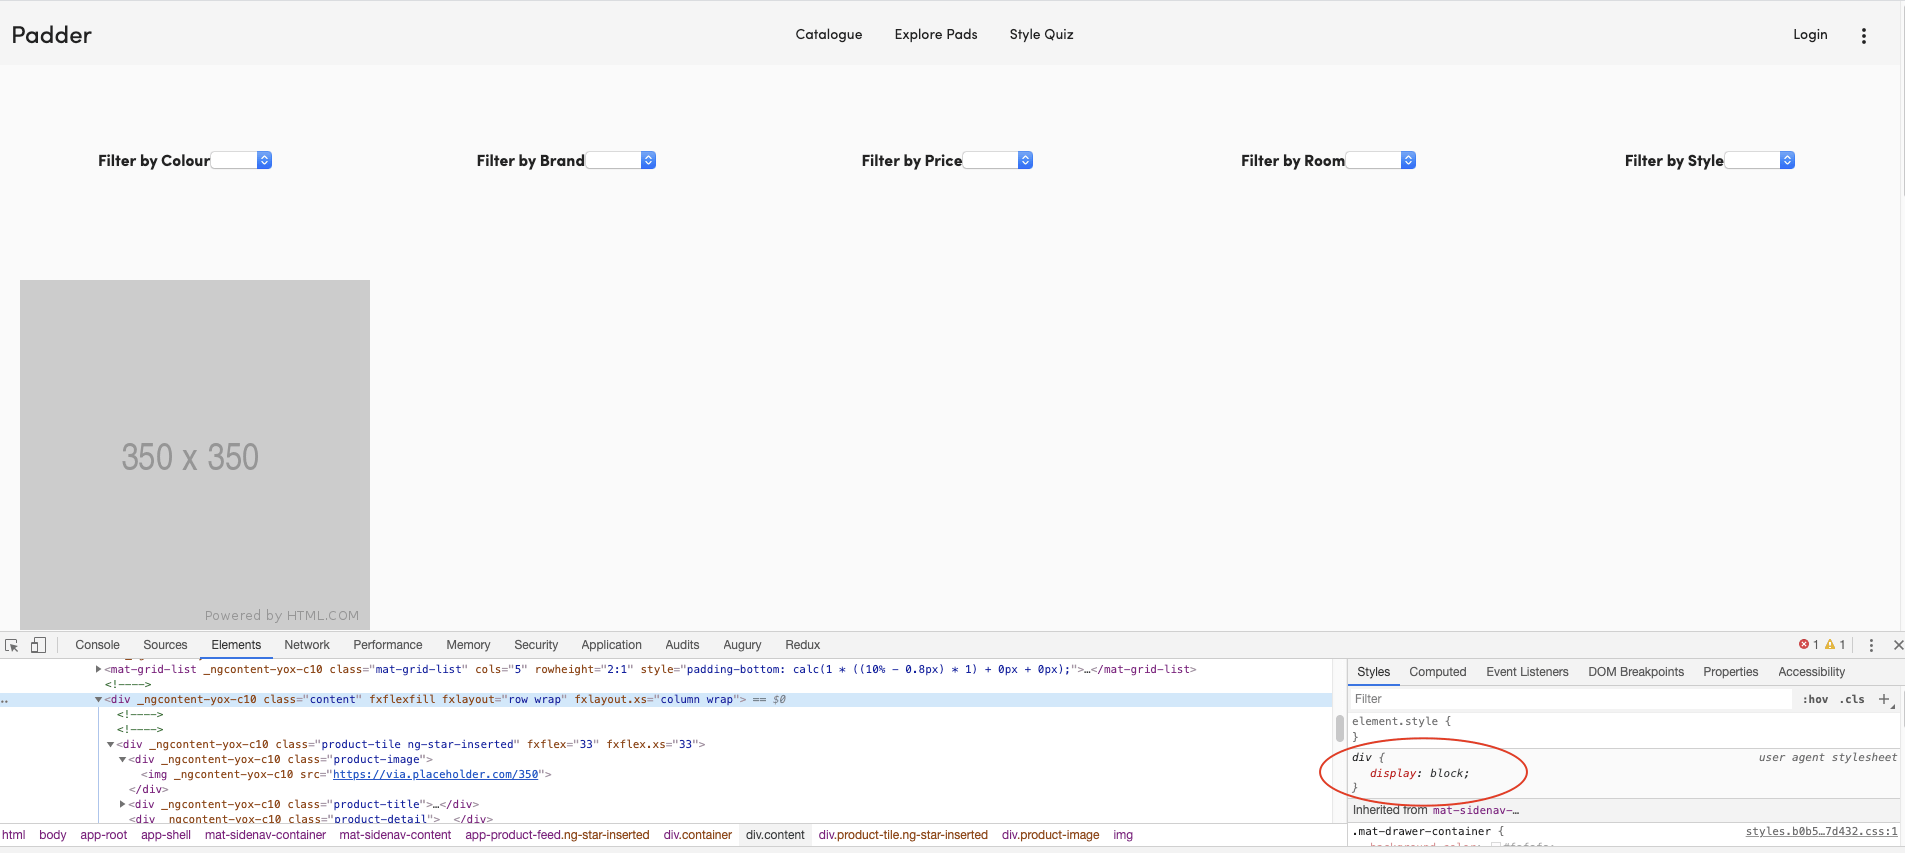Open the Accessibility sidebar tab
The height and width of the screenshot is (853, 1905).
coord(1811,672)
